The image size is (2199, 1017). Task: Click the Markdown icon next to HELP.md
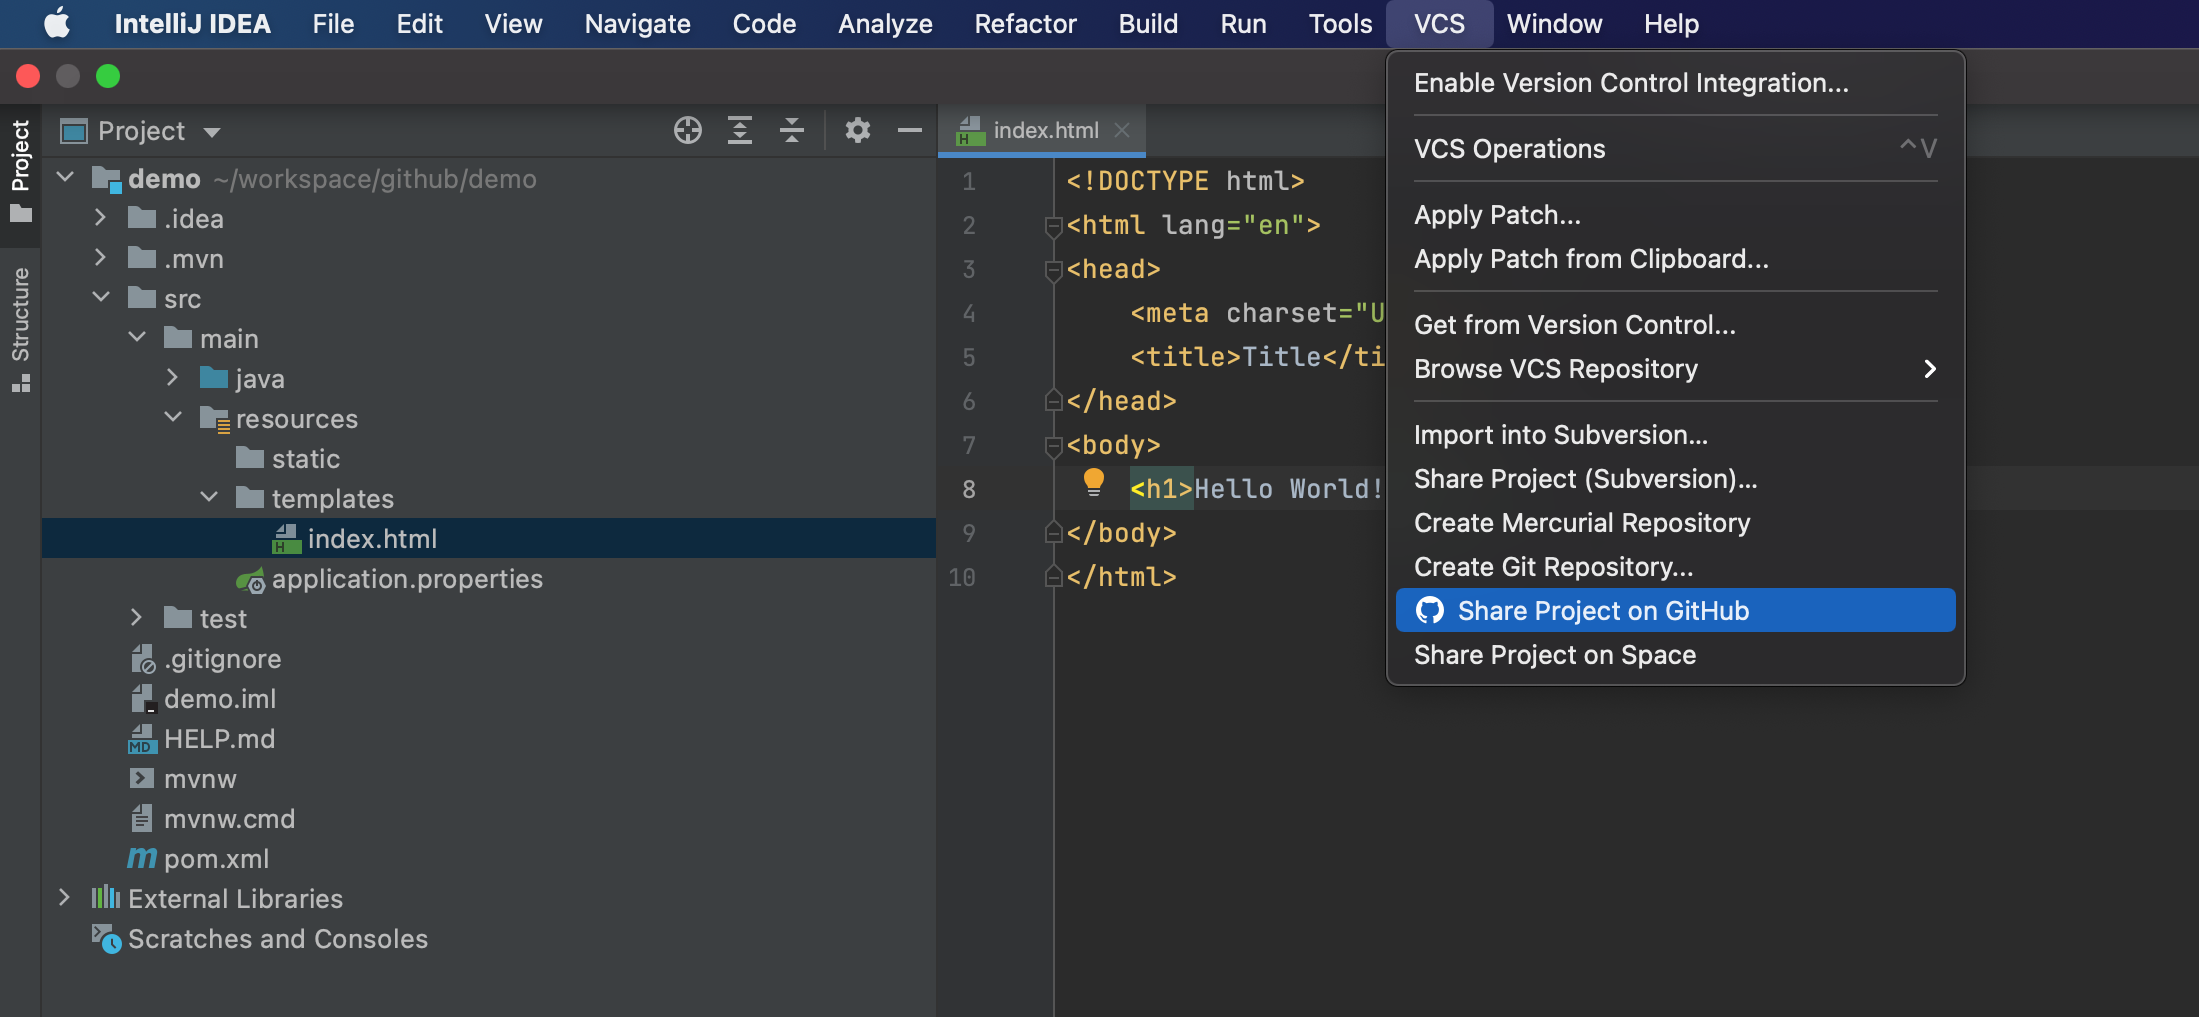[142, 739]
